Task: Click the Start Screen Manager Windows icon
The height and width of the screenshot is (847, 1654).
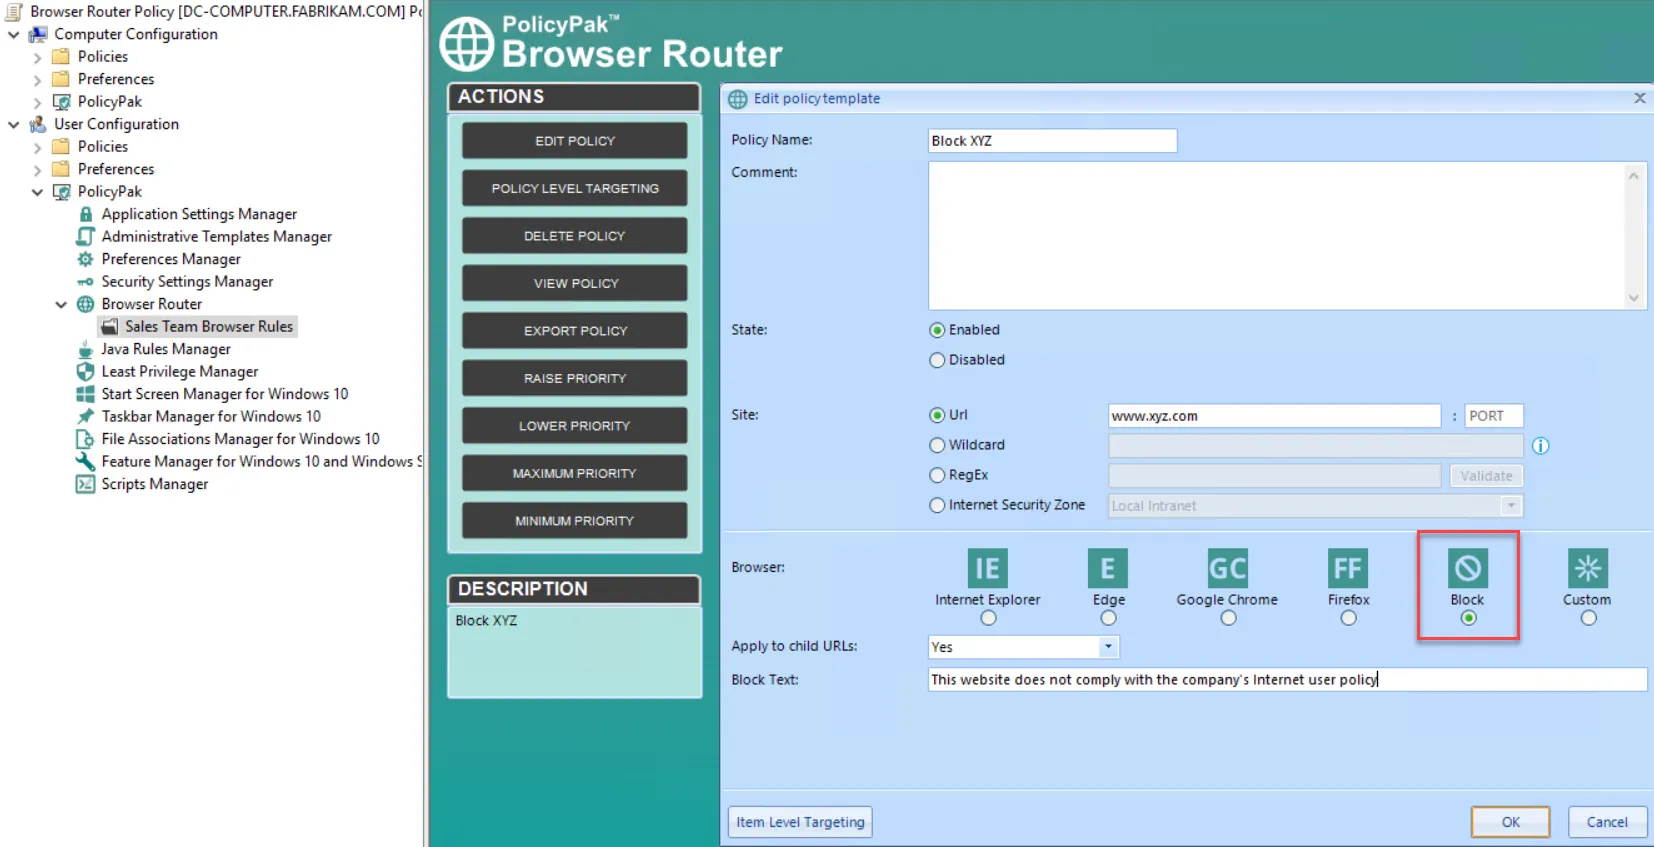Action: (86, 394)
